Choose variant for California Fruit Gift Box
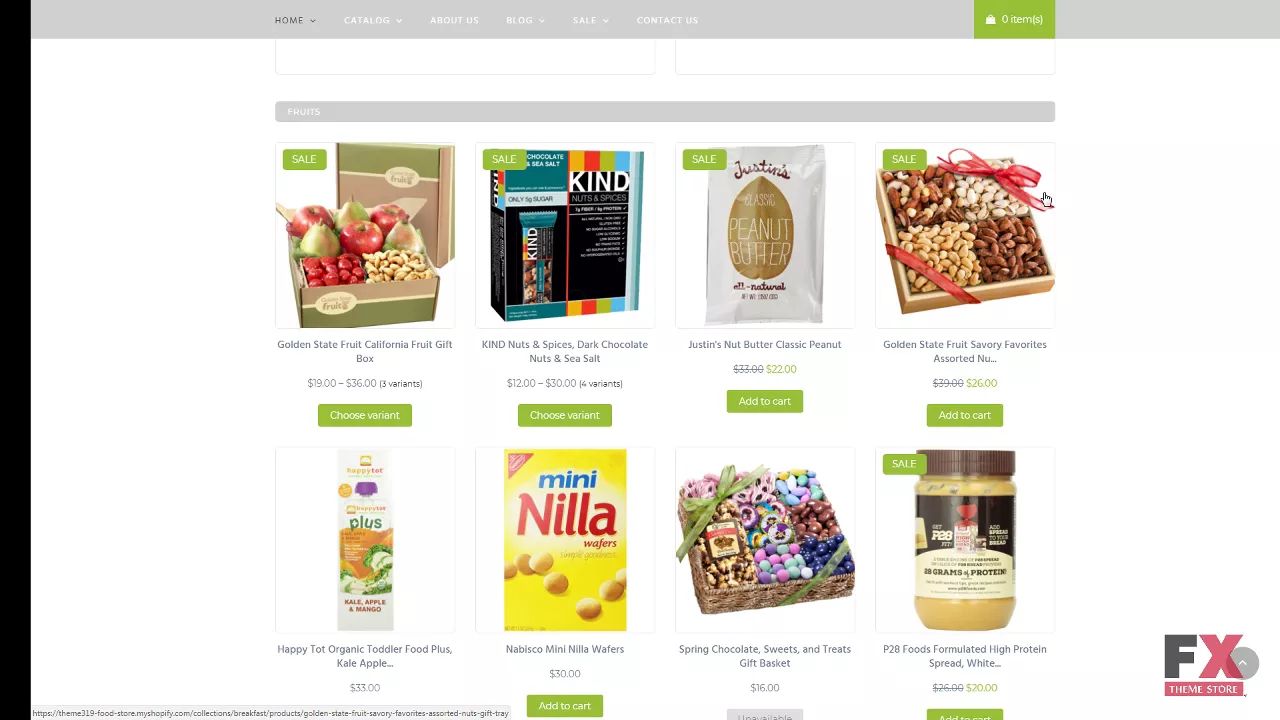1280x720 pixels. click(x=365, y=415)
